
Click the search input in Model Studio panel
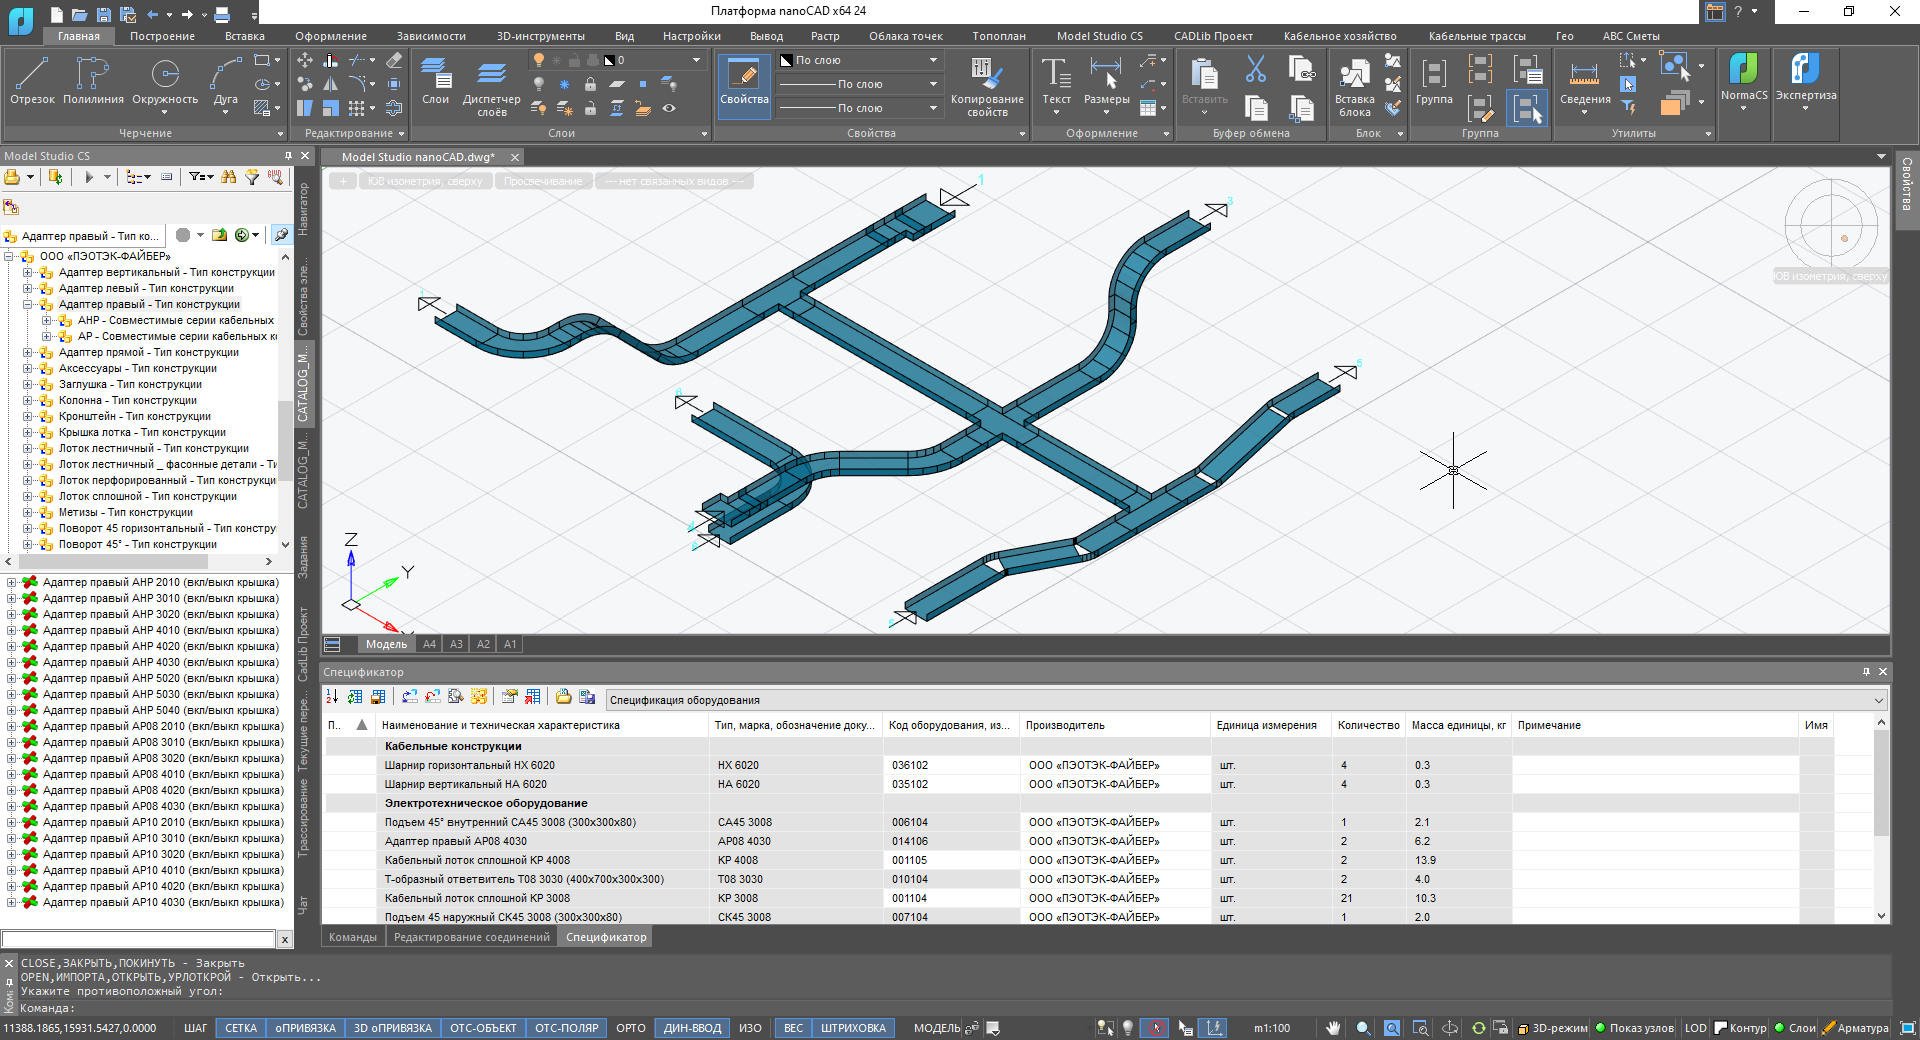point(138,939)
